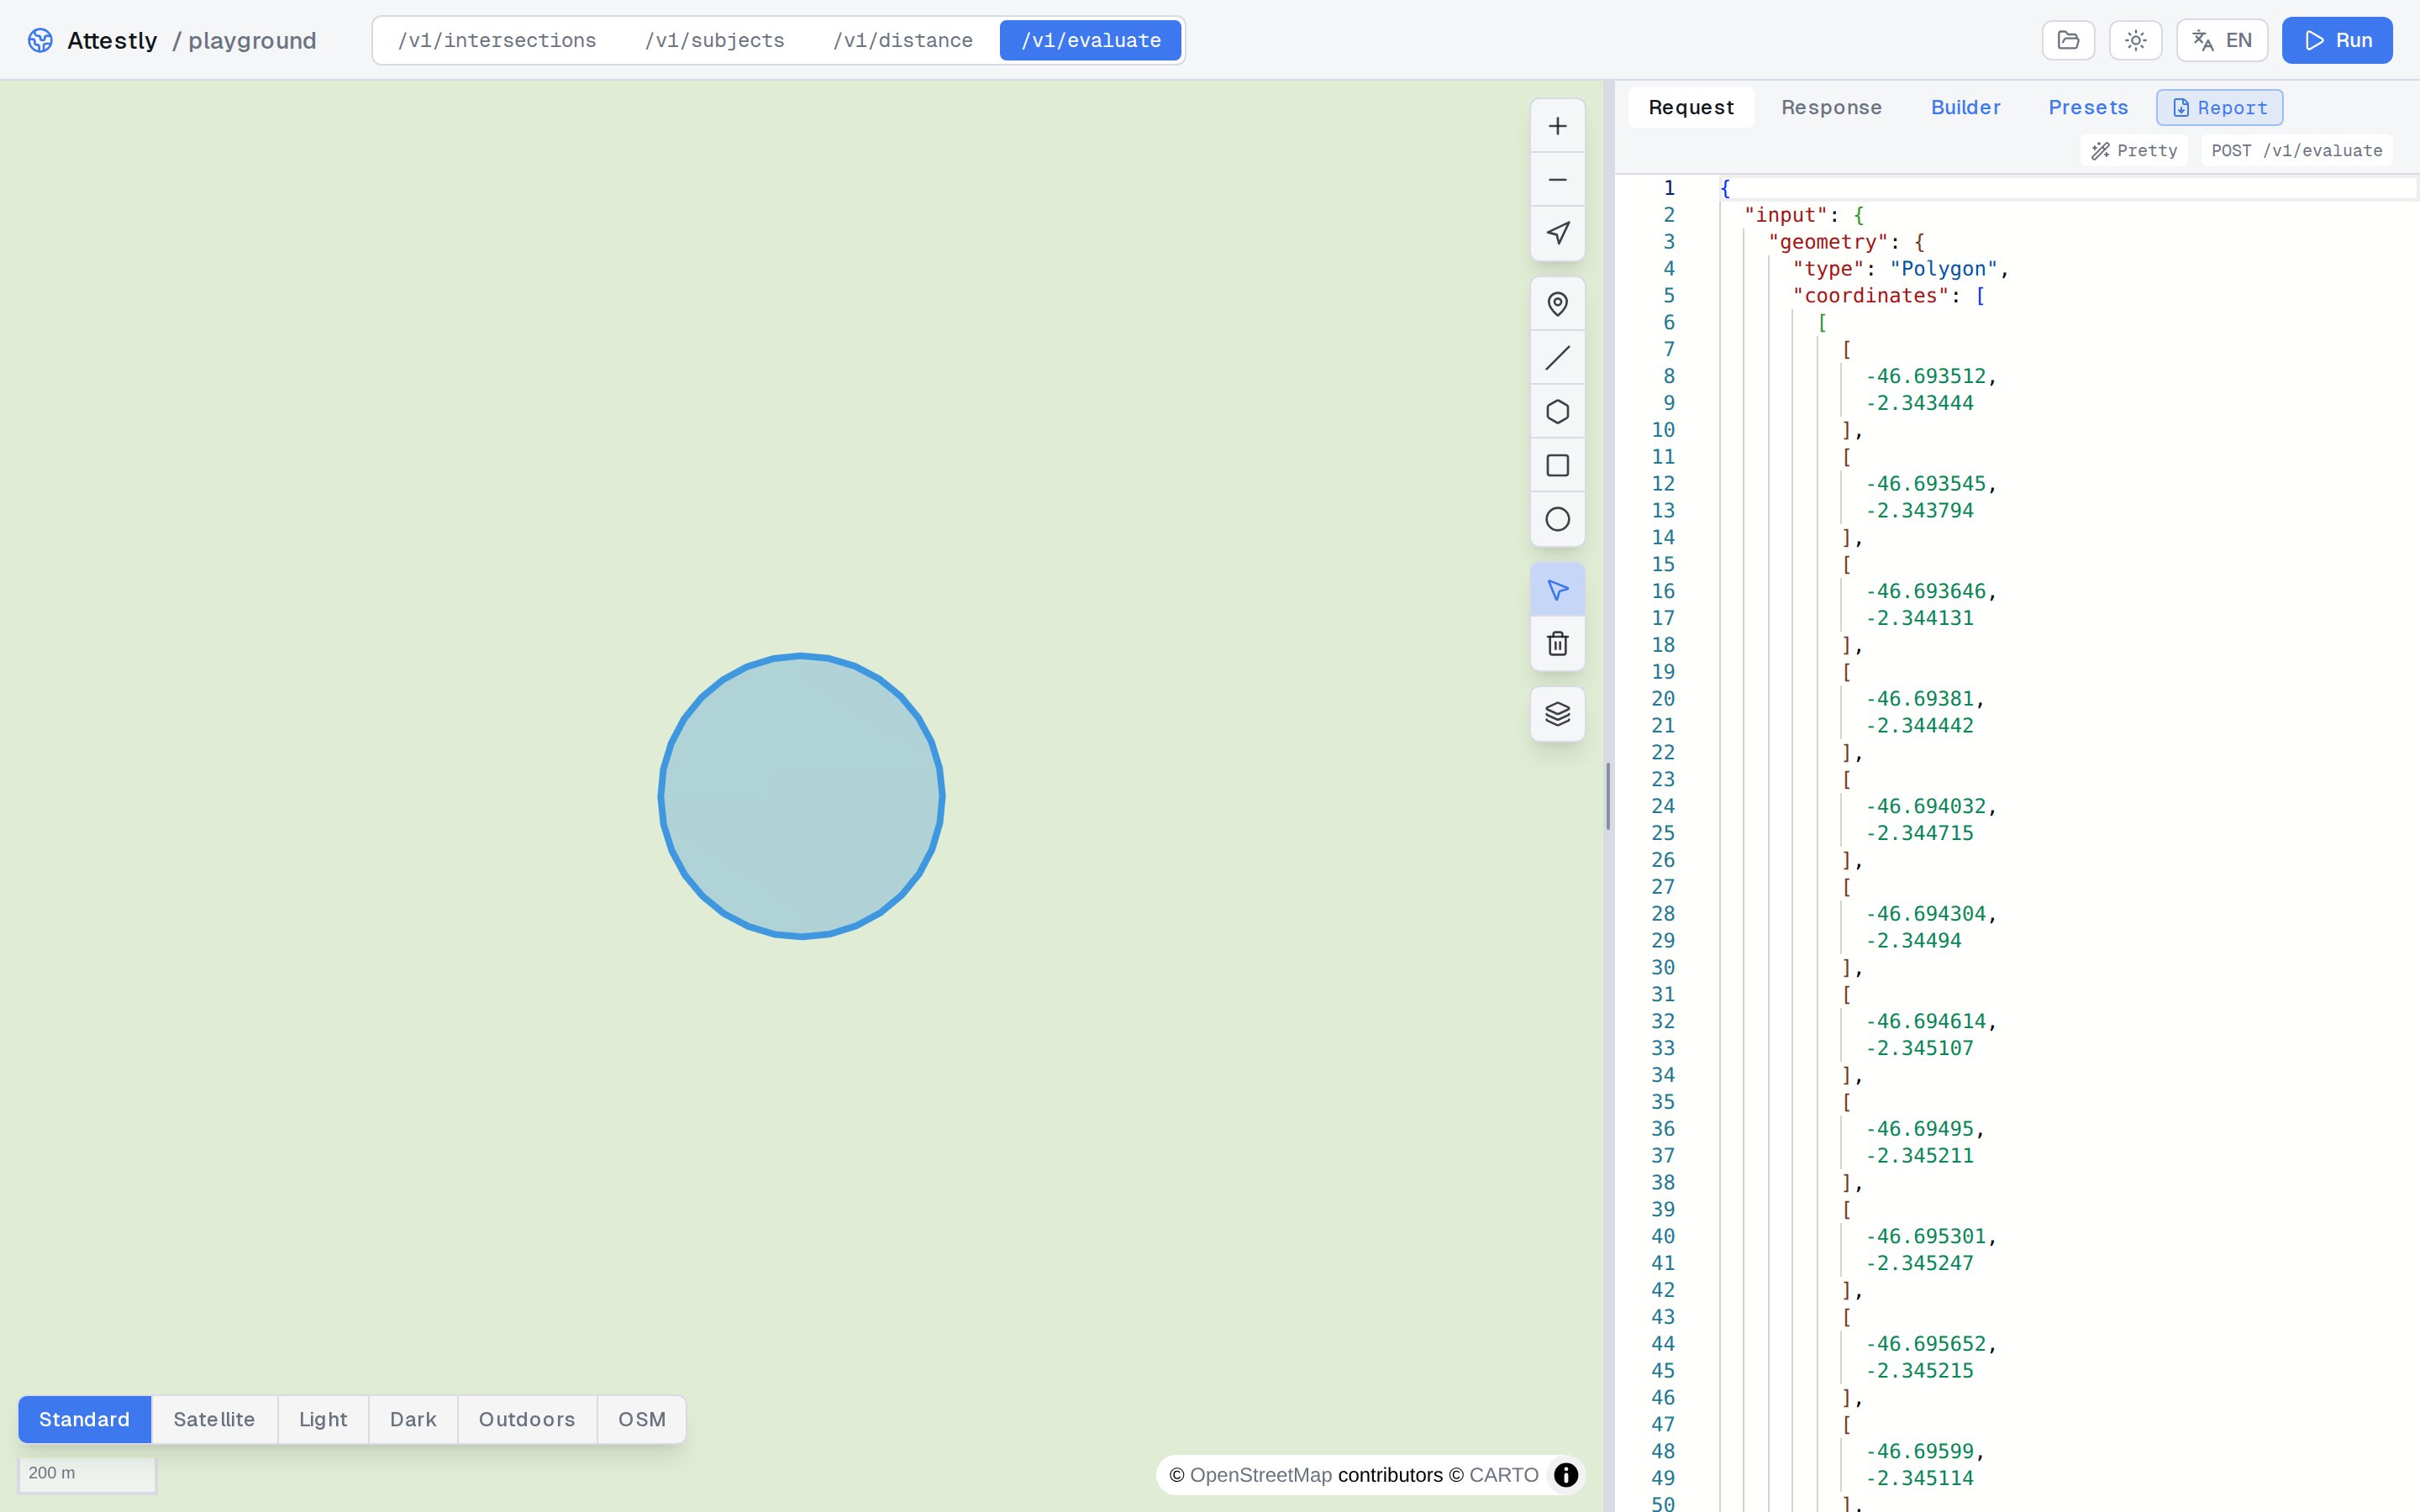Select the rectangle drawing tool

click(x=1557, y=465)
